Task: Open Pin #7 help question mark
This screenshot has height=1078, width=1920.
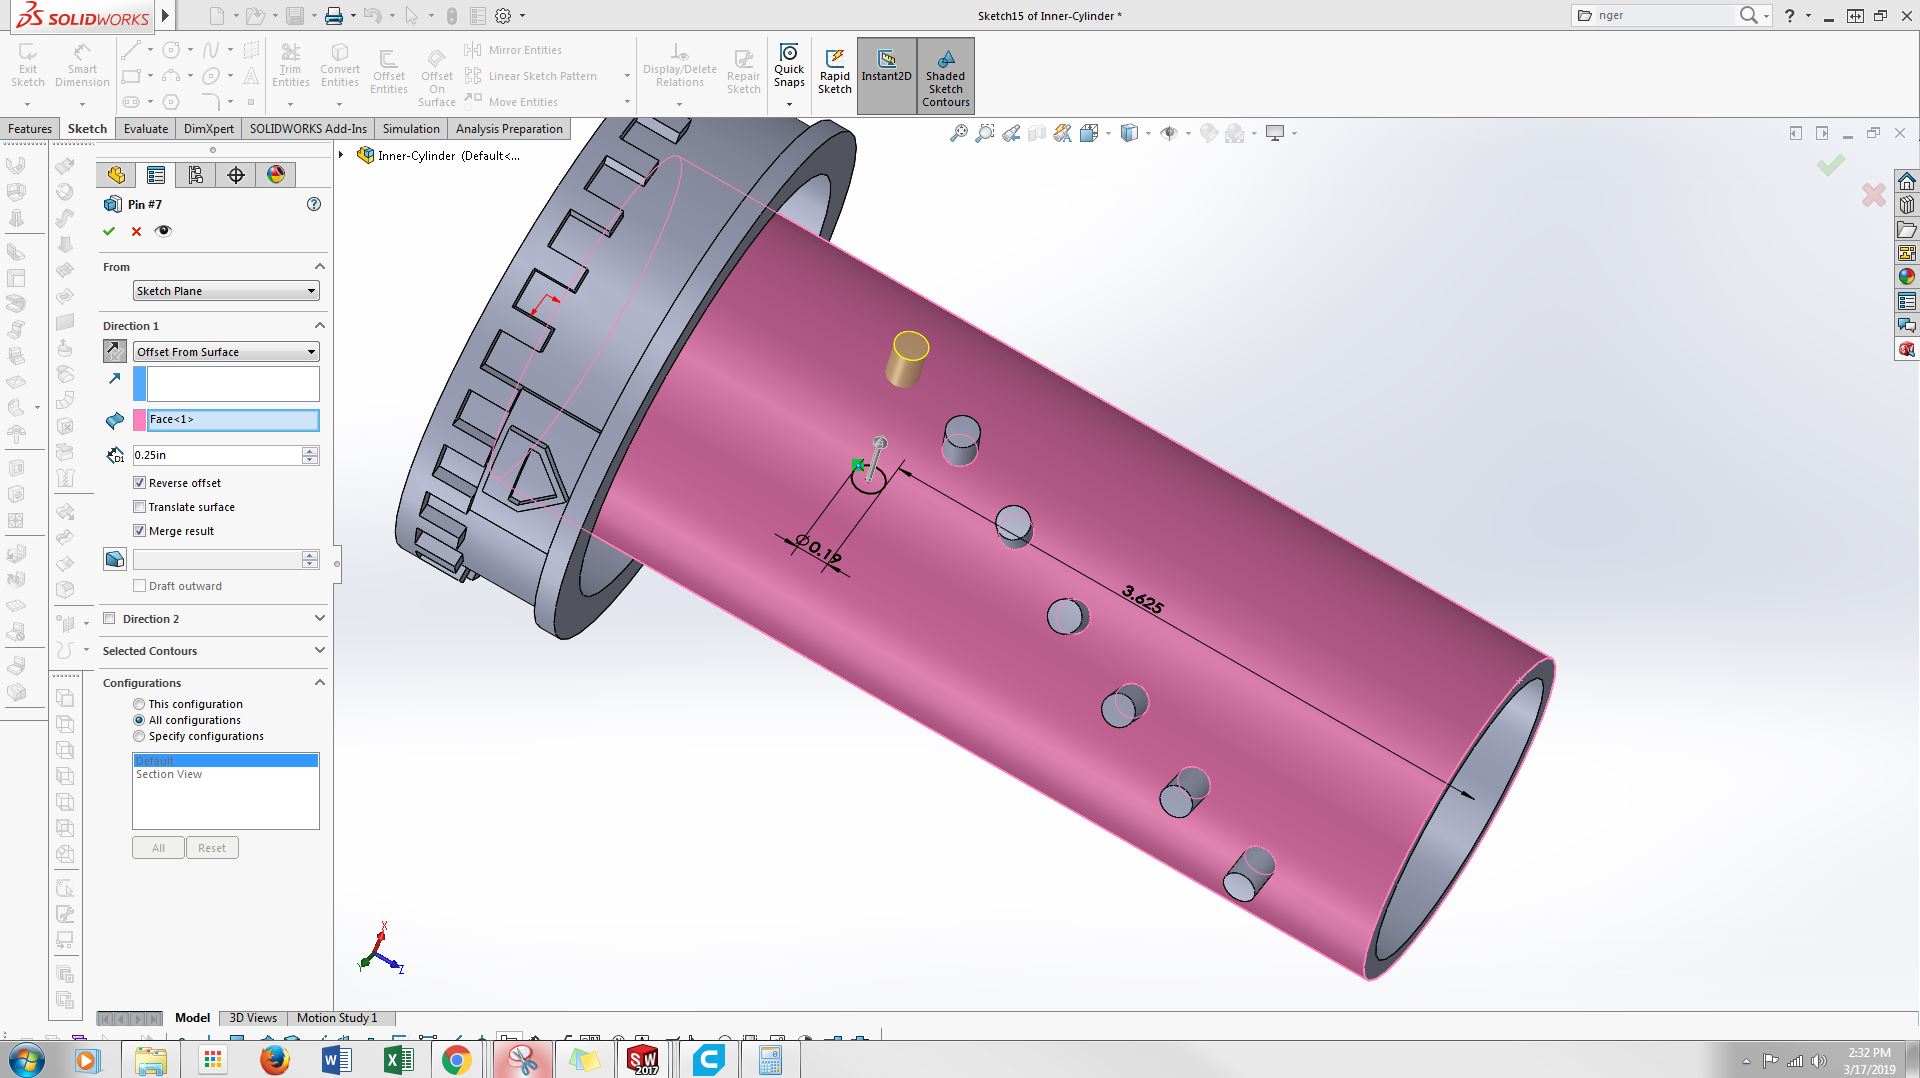Action: 314,204
